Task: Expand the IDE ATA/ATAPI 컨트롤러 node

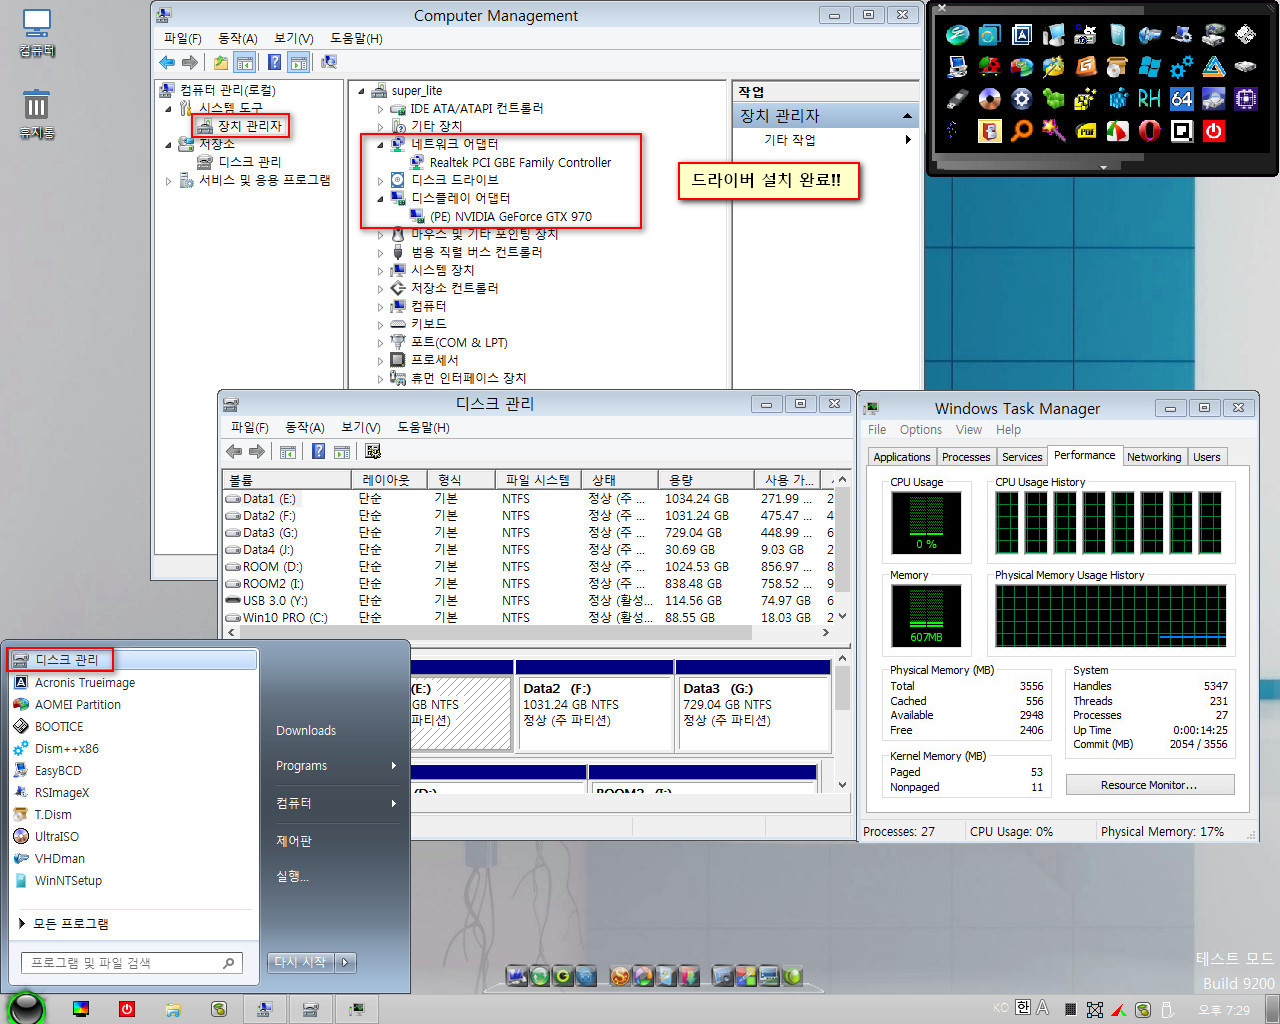Action: (380, 109)
